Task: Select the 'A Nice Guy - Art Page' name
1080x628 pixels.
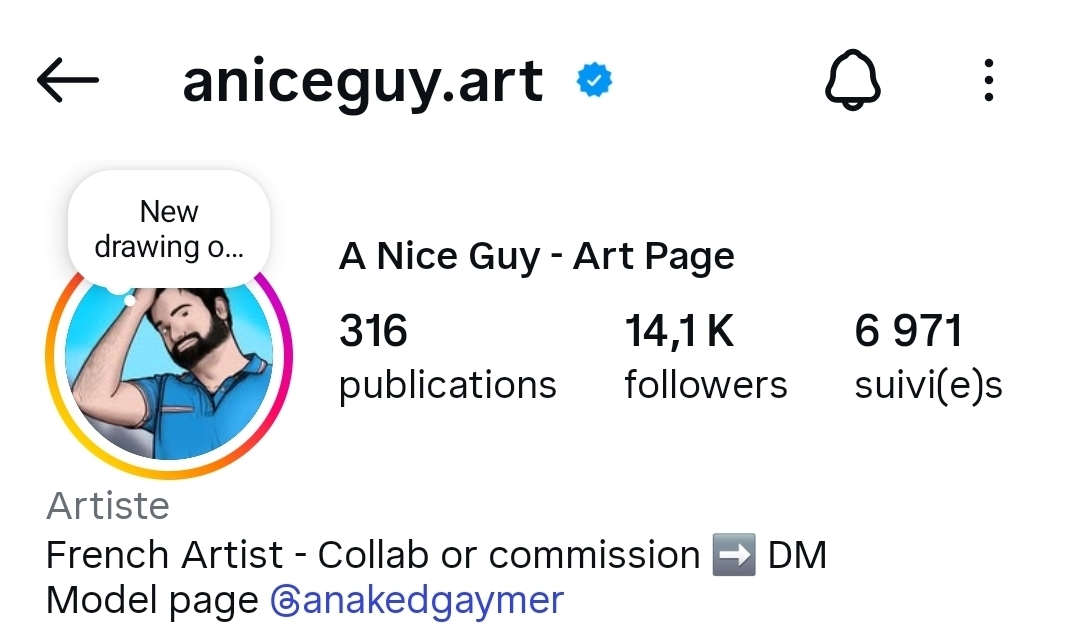Action: [x=537, y=257]
